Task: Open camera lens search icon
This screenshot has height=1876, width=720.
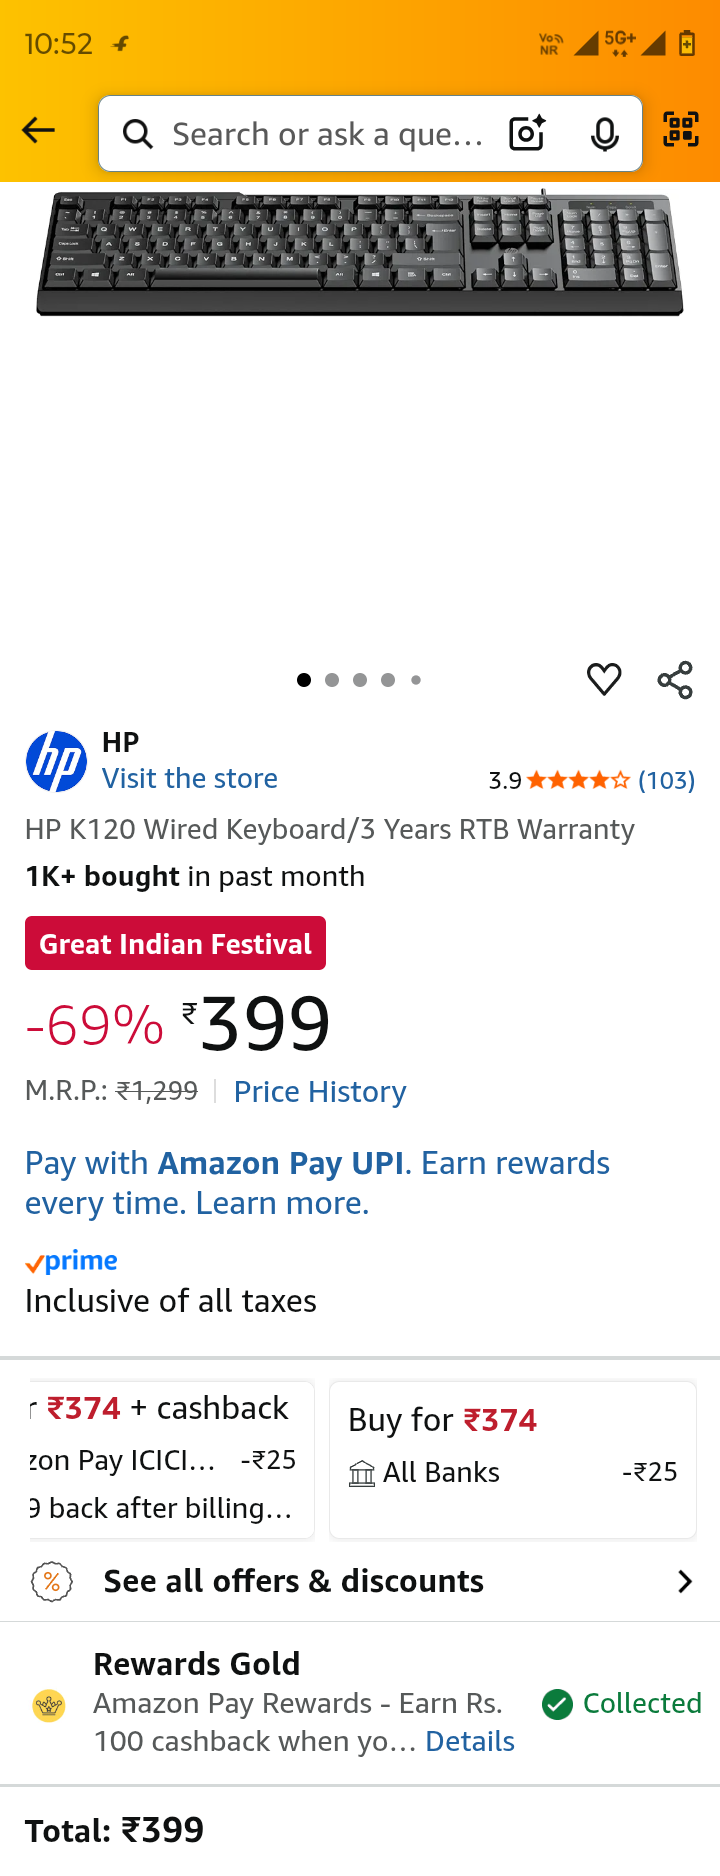Action: point(527,133)
